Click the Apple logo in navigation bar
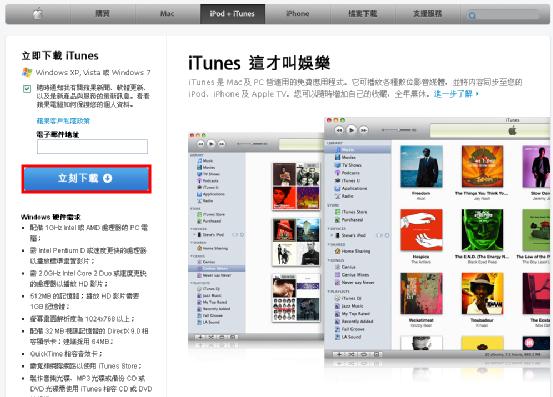This screenshot has width=553, height=397. (x=38, y=14)
